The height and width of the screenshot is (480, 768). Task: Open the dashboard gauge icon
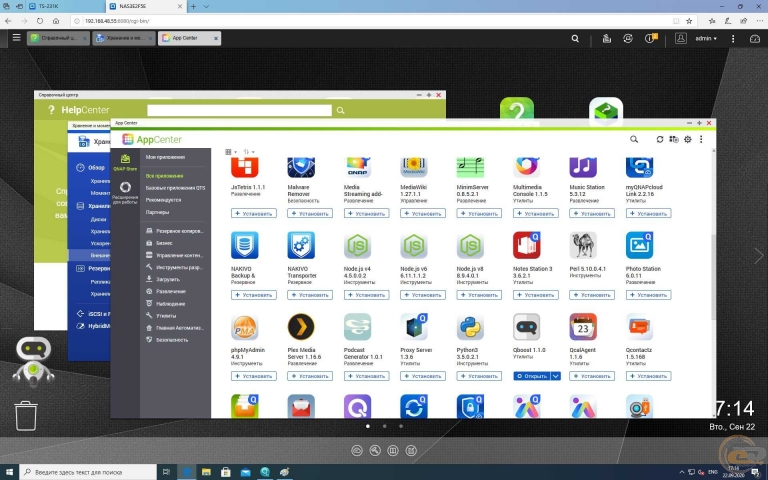(x=755, y=38)
